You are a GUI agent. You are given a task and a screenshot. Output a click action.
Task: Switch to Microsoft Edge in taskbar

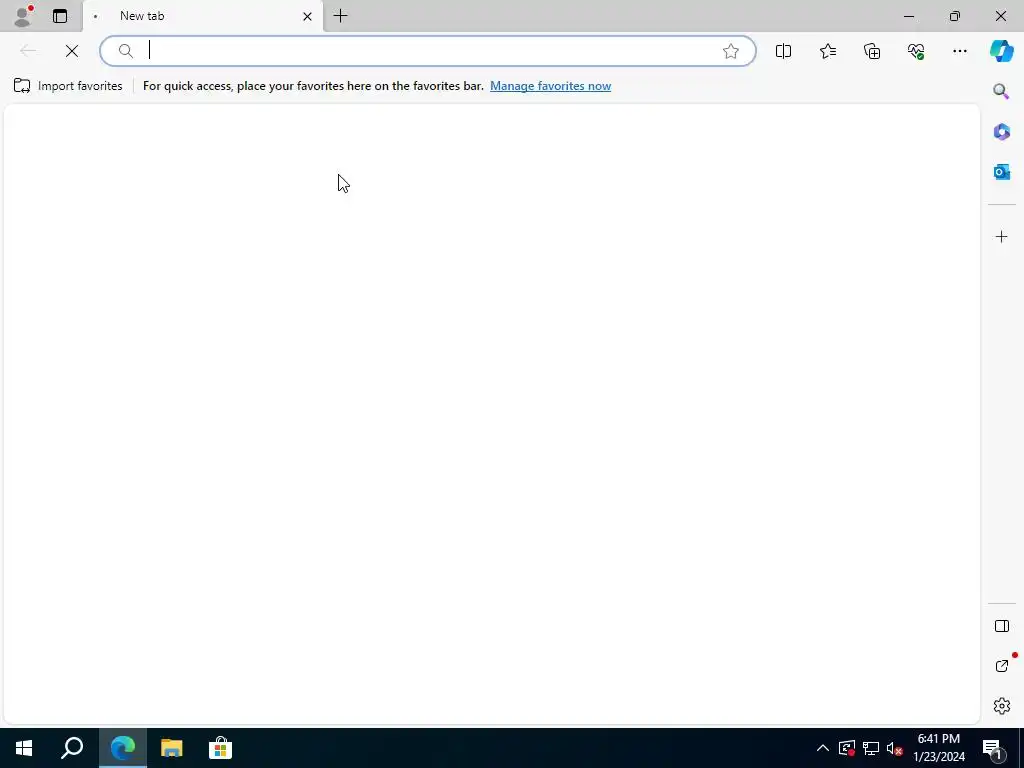coord(122,748)
